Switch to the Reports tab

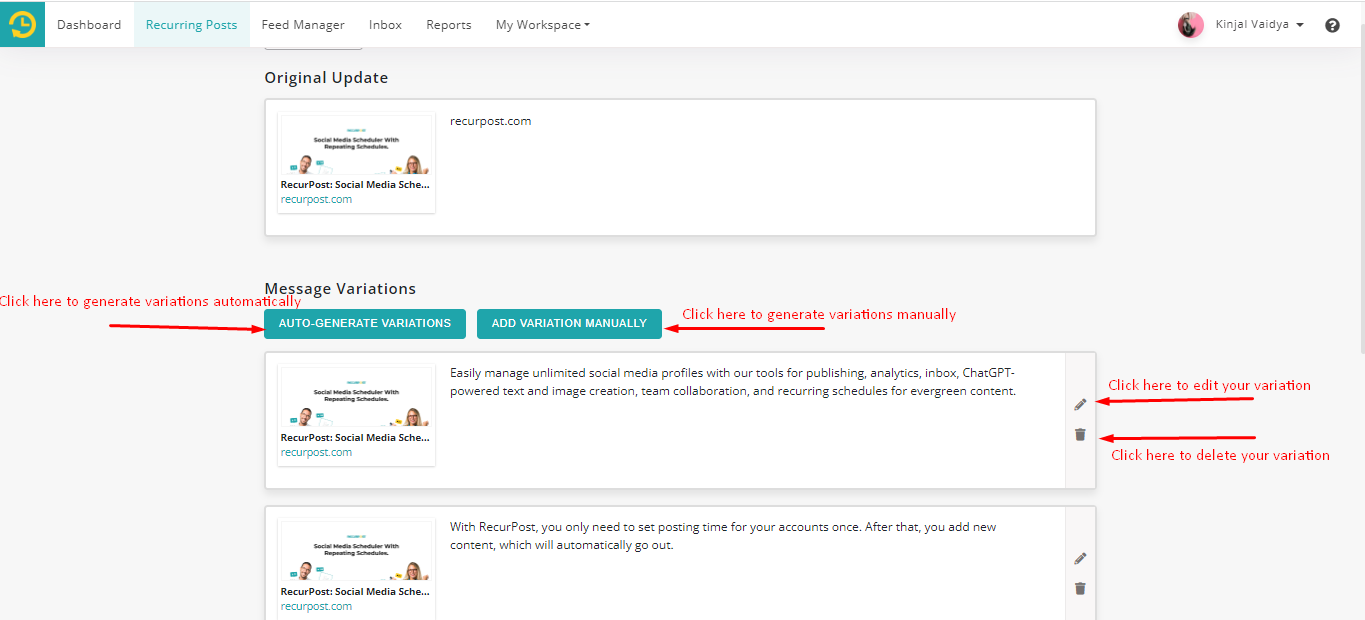click(449, 25)
